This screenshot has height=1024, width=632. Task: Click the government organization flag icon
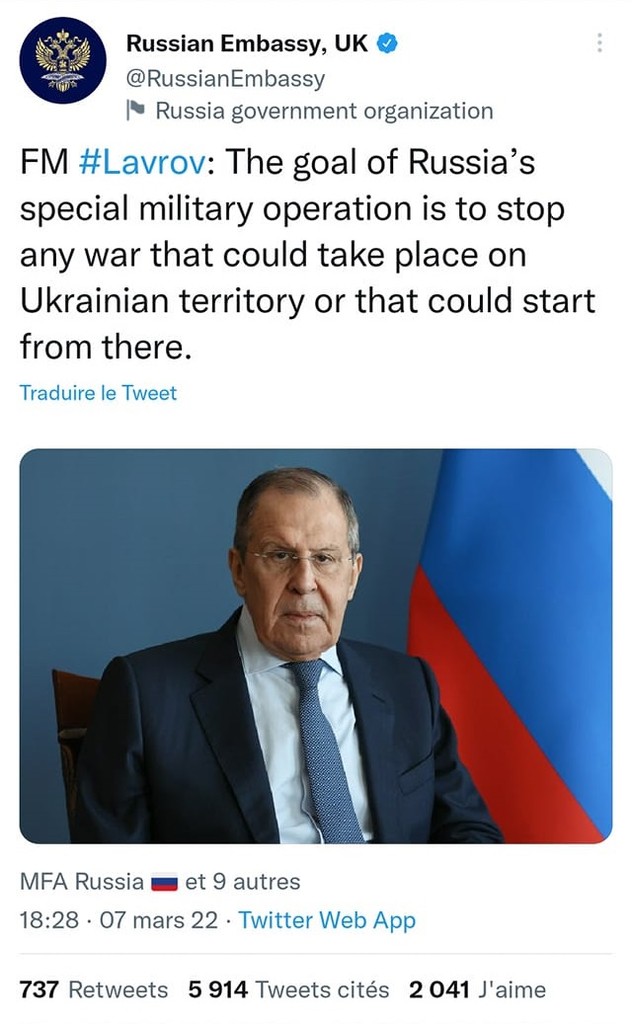coord(136,110)
